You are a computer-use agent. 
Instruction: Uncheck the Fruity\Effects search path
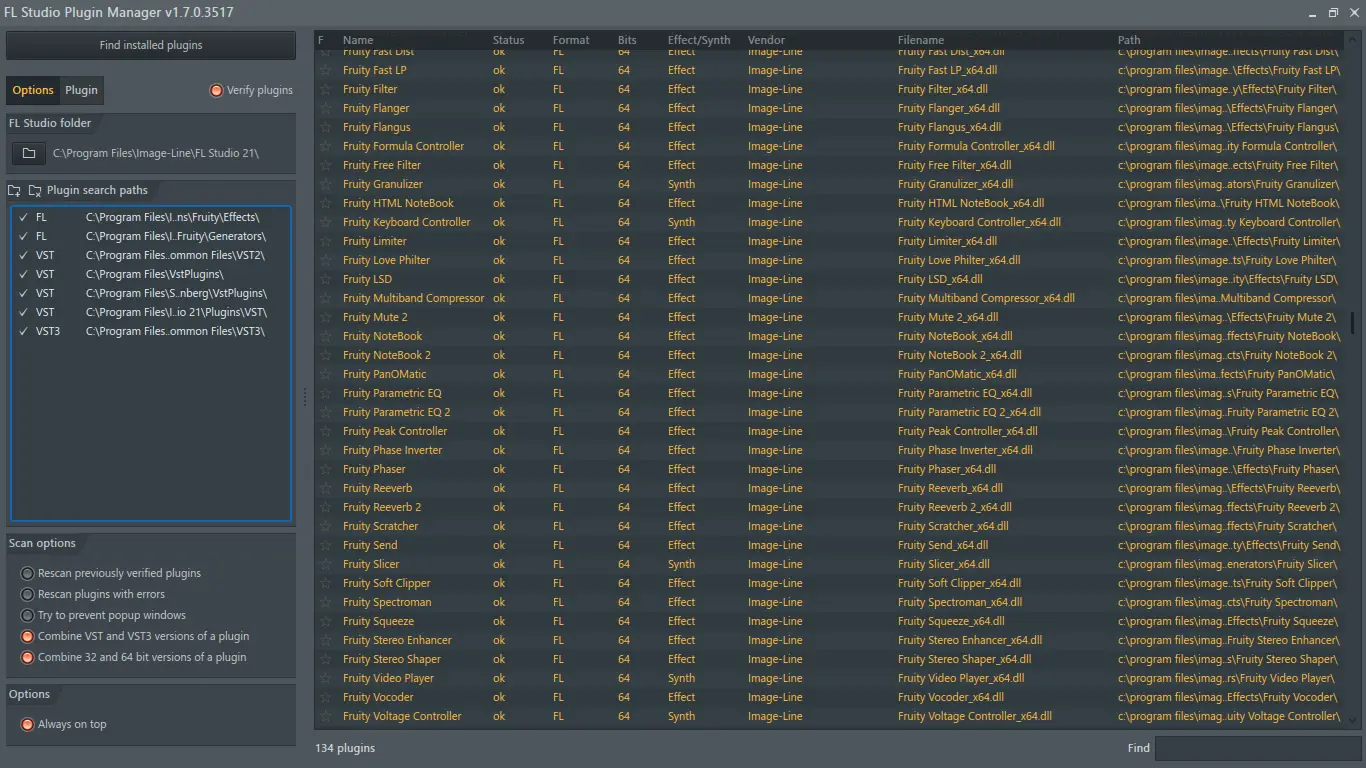[x=23, y=217]
